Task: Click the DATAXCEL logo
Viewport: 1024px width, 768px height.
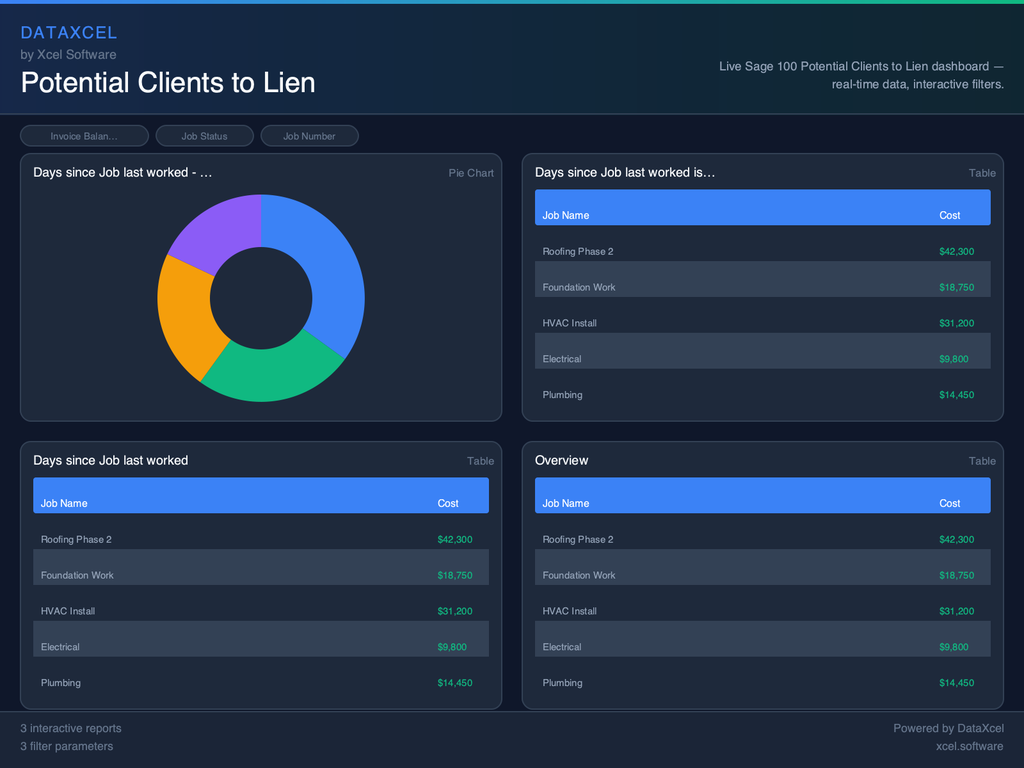Action: click(69, 32)
